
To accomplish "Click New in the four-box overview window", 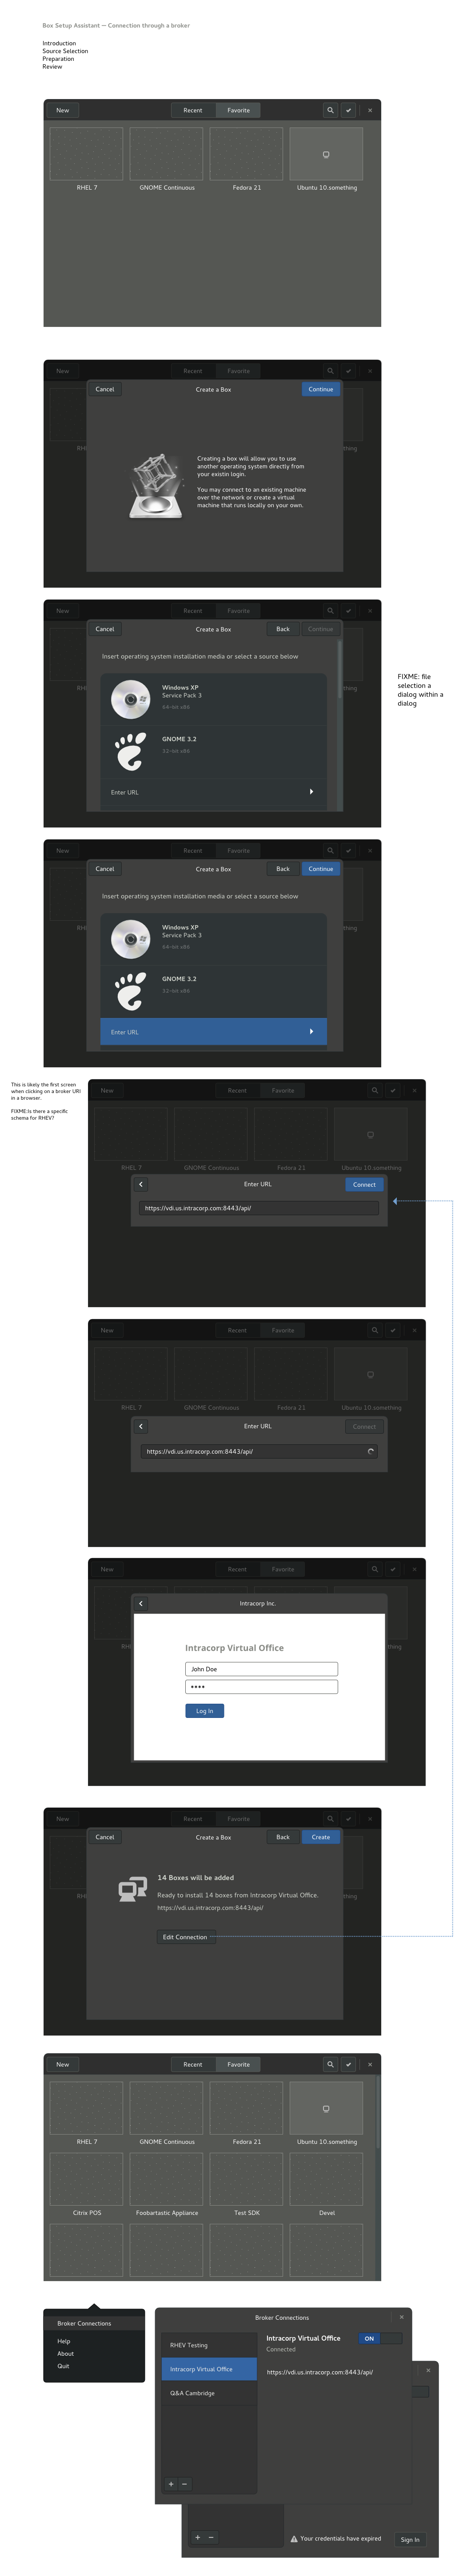I will (x=63, y=110).
